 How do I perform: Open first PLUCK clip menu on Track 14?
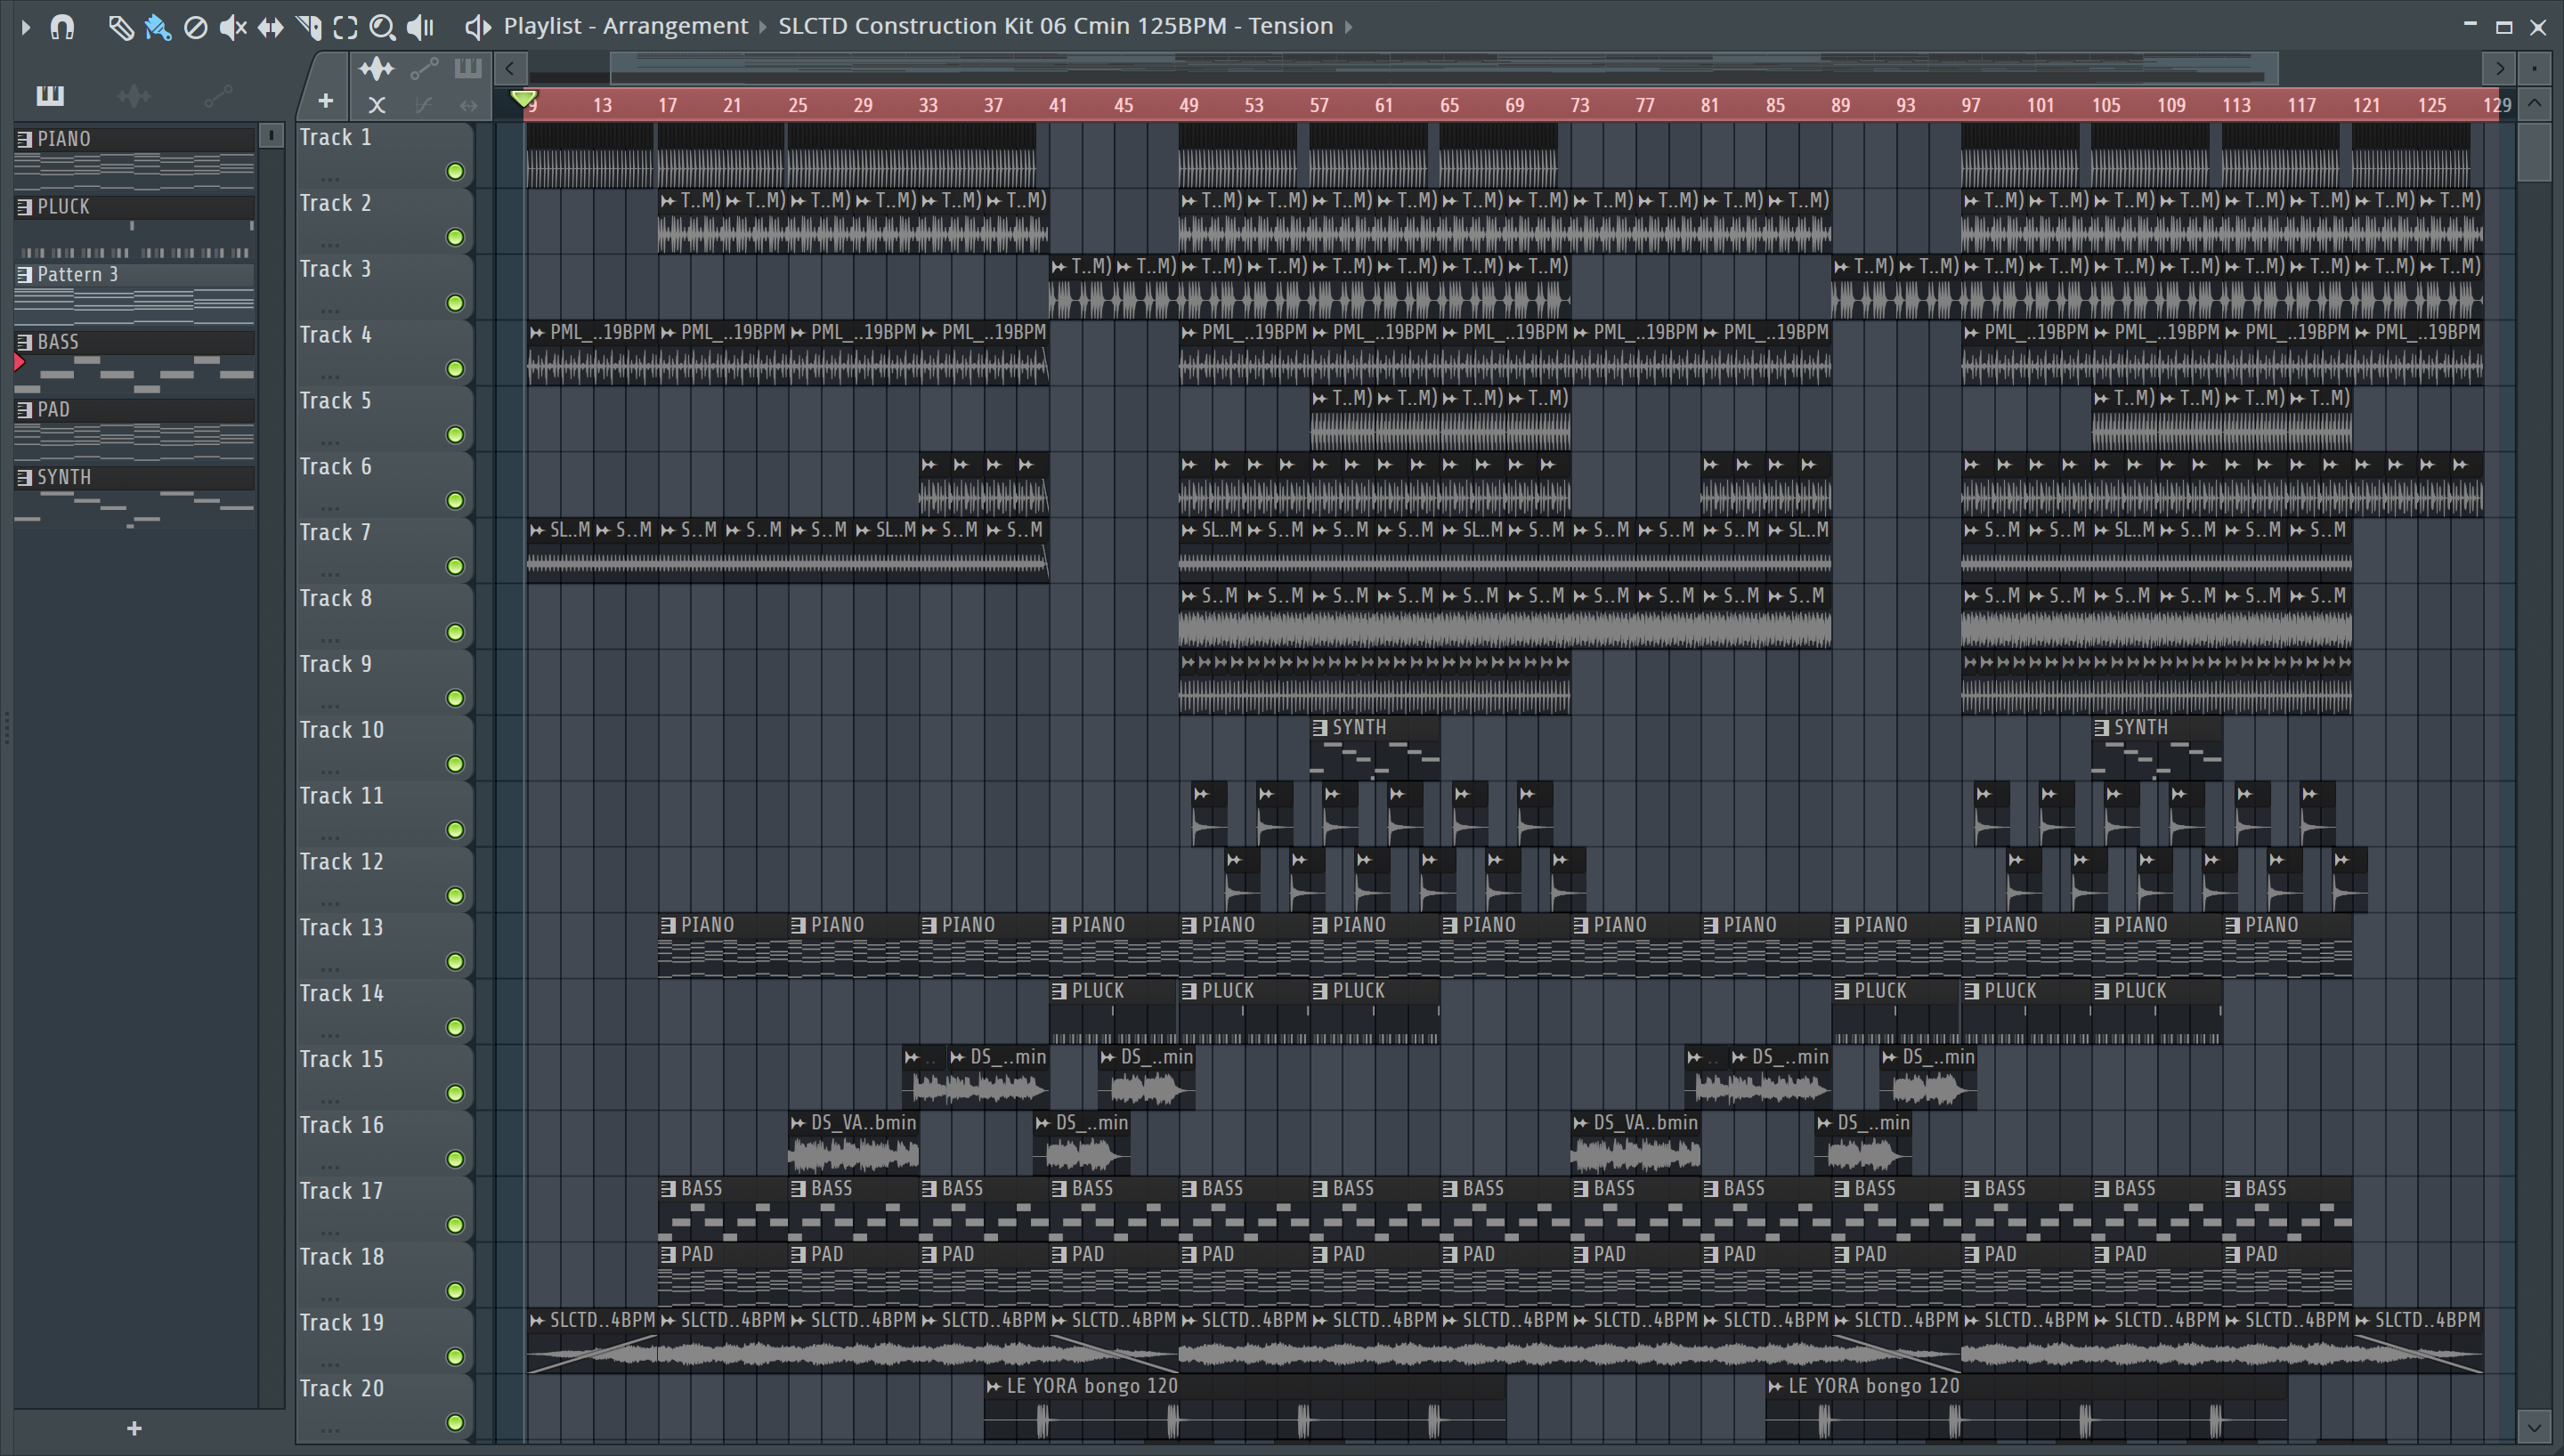coord(1059,991)
